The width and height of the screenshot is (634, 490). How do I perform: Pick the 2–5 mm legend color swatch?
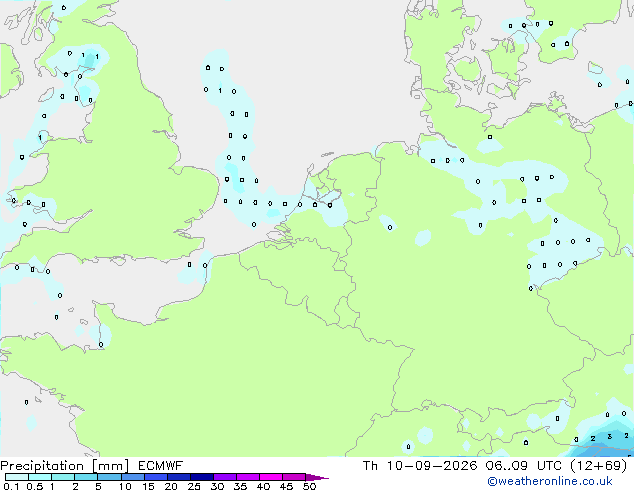[86, 477]
